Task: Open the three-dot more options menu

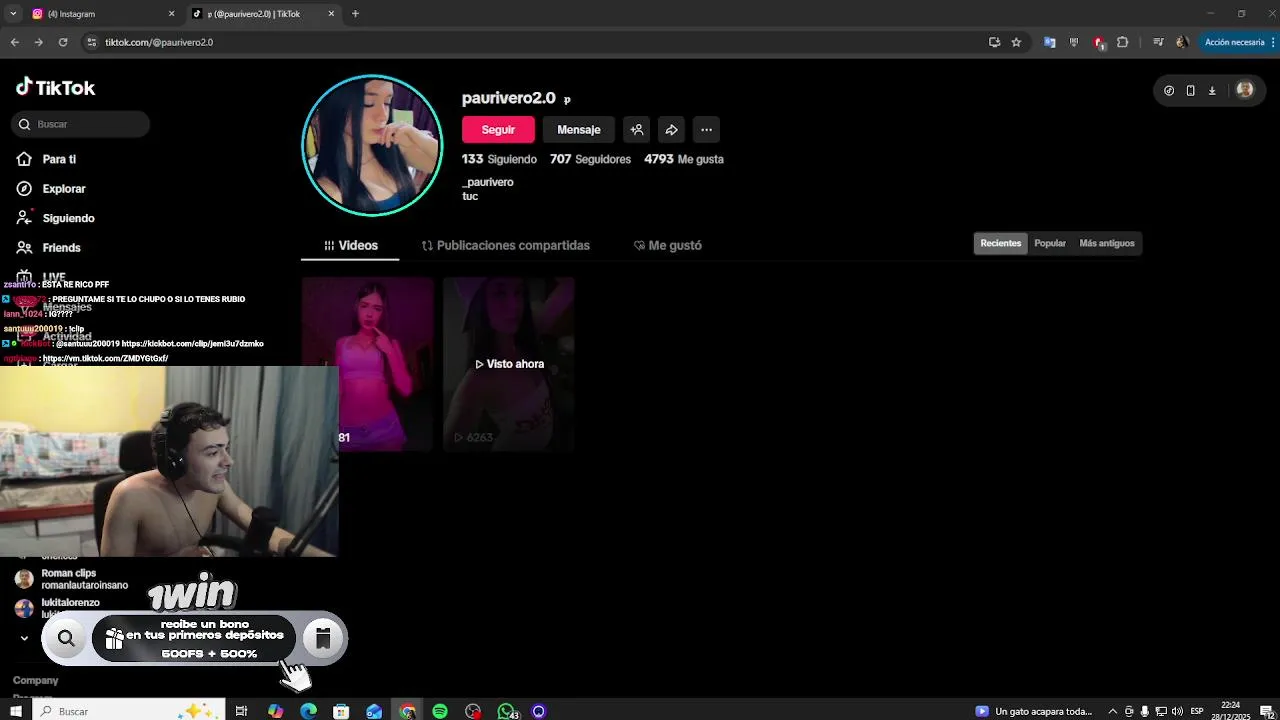Action: point(707,130)
